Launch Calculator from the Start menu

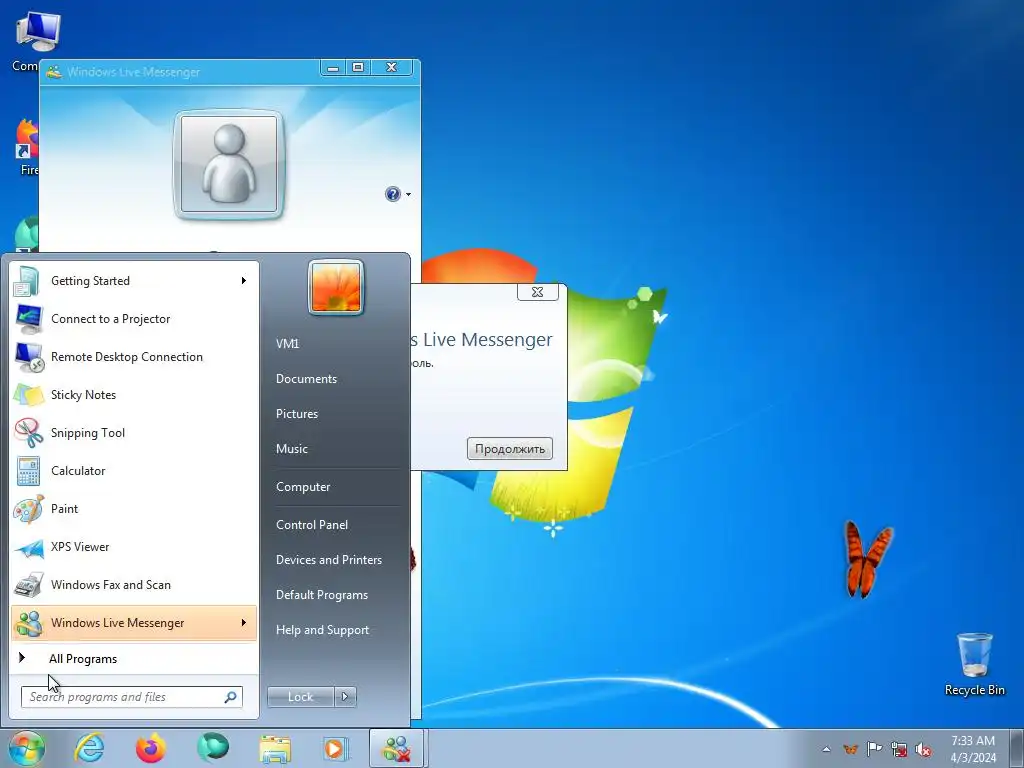(134, 470)
